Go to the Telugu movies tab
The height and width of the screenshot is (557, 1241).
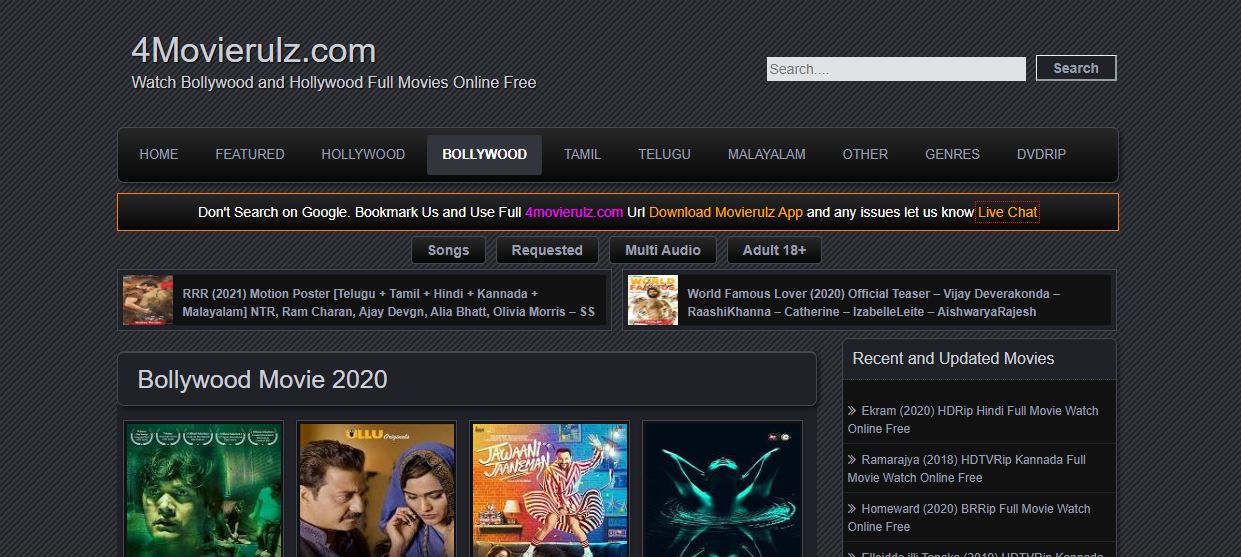(664, 154)
